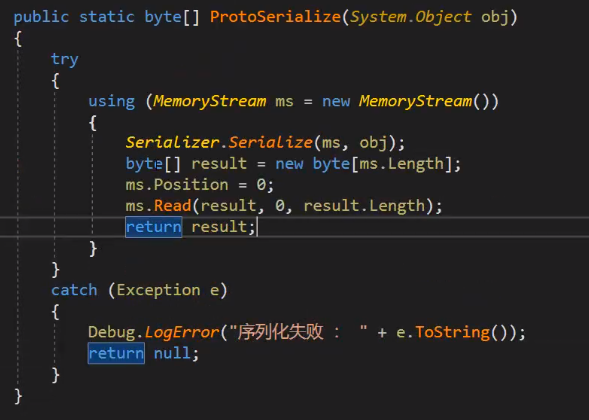Click MemoryStream constructor after new
The image size is (589, 420).
pos(415,101)
